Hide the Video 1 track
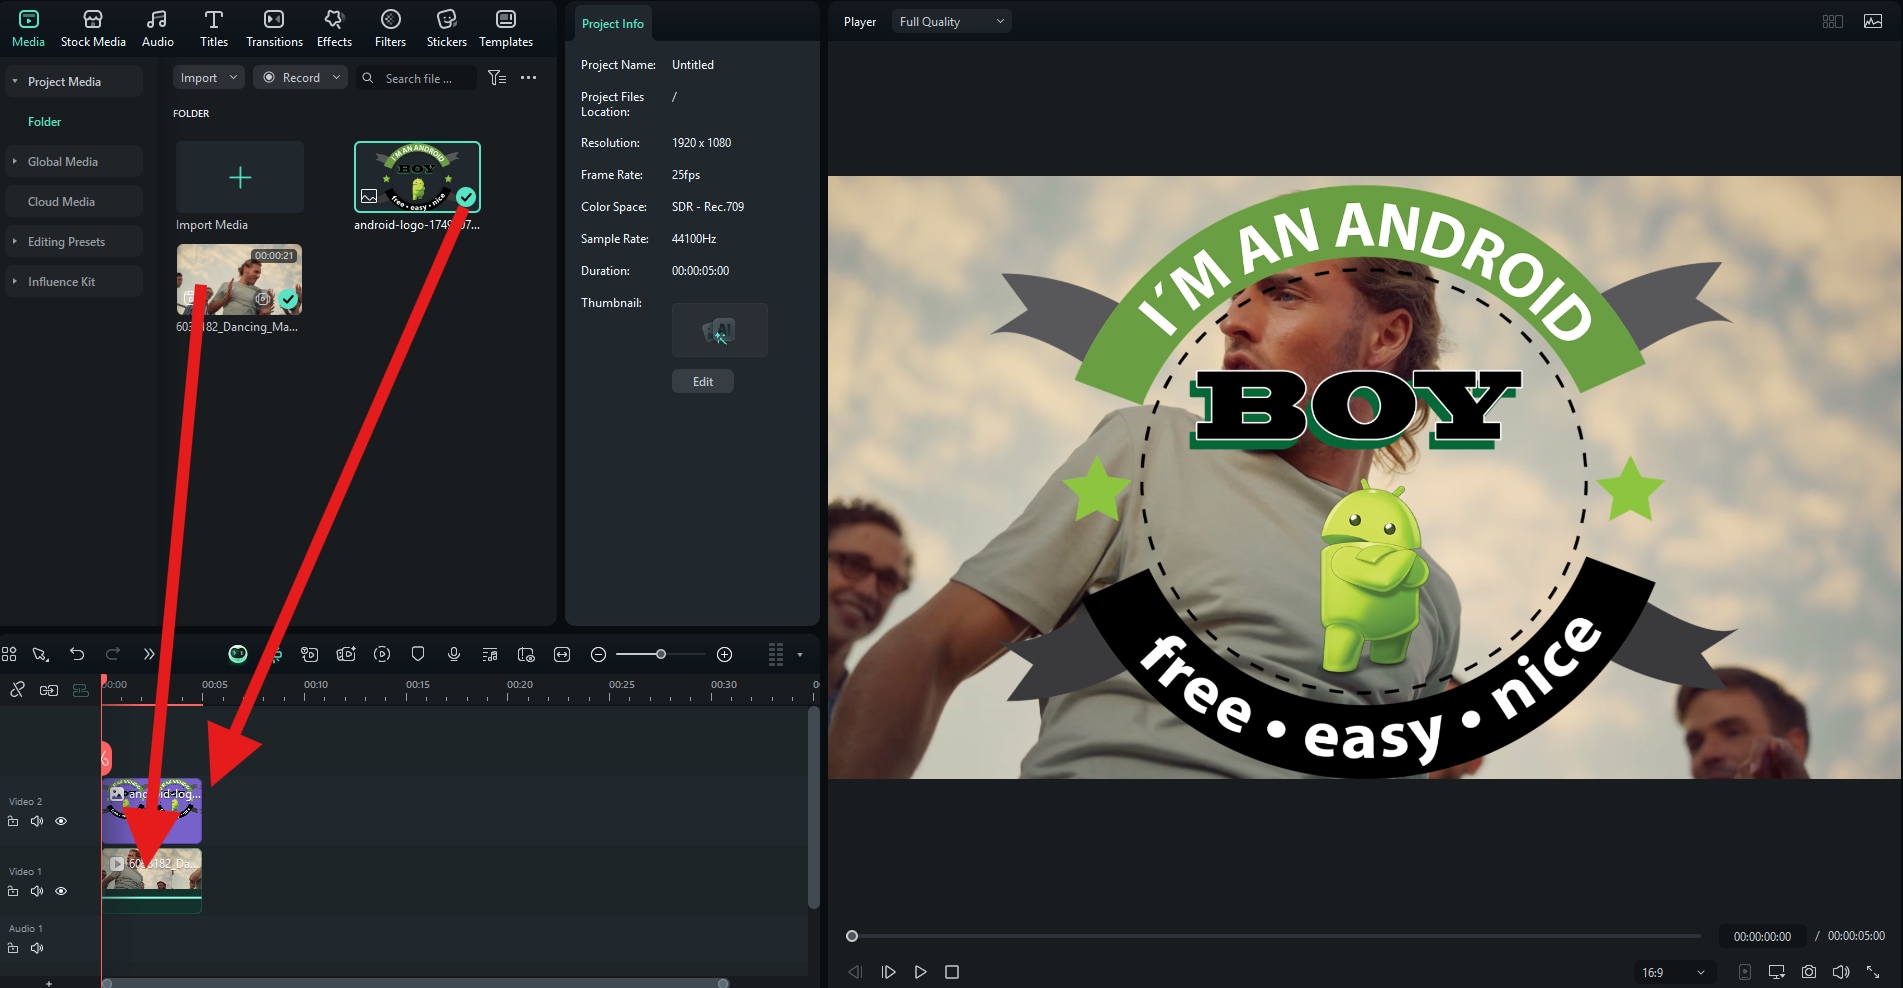Viewport: 1903px width, 988px height. [x=61, y=891]
